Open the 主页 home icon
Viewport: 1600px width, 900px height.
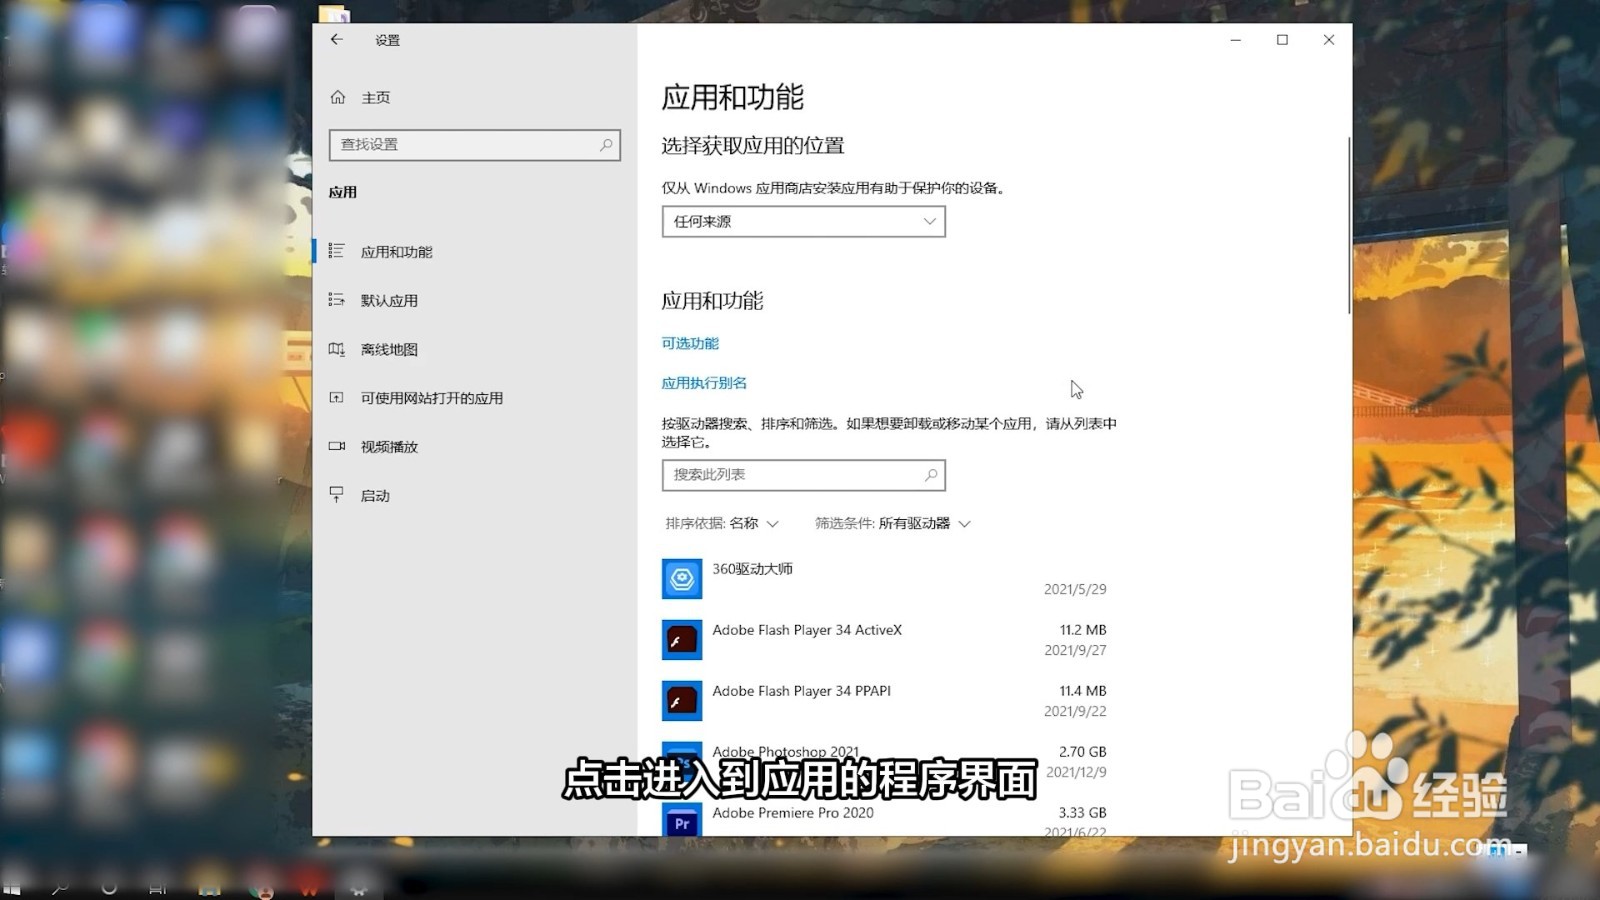click(338, 97)
